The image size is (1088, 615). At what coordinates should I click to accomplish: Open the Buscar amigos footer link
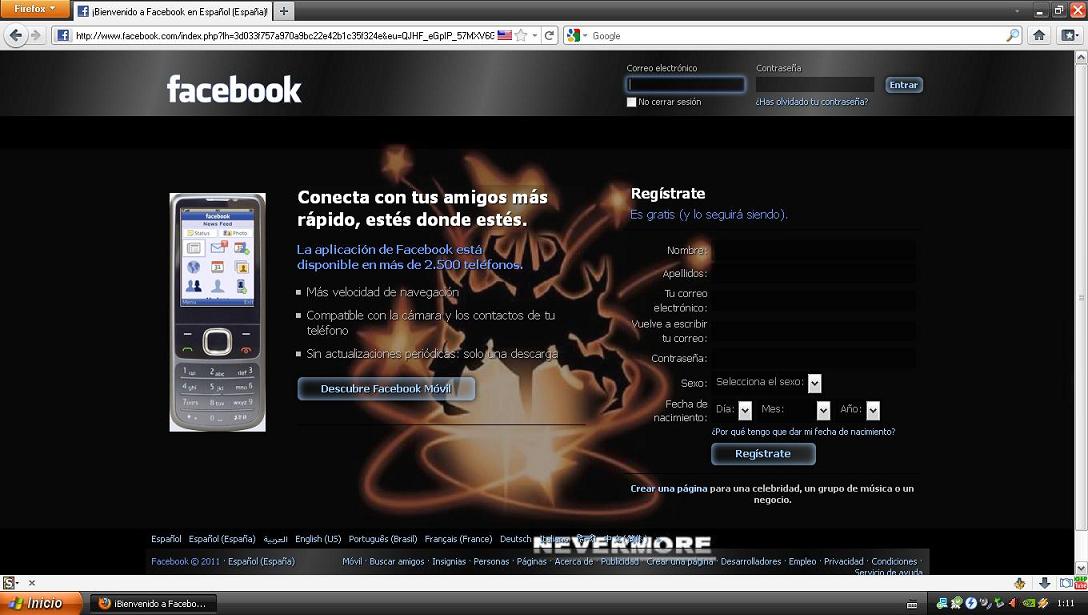[x=396, y=562]
